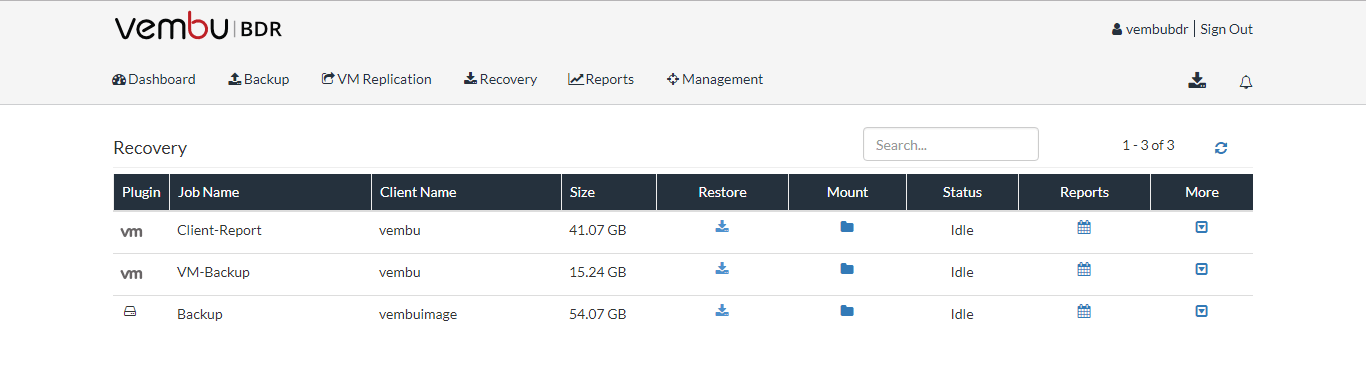Open the Backup menu

point(259,79)
